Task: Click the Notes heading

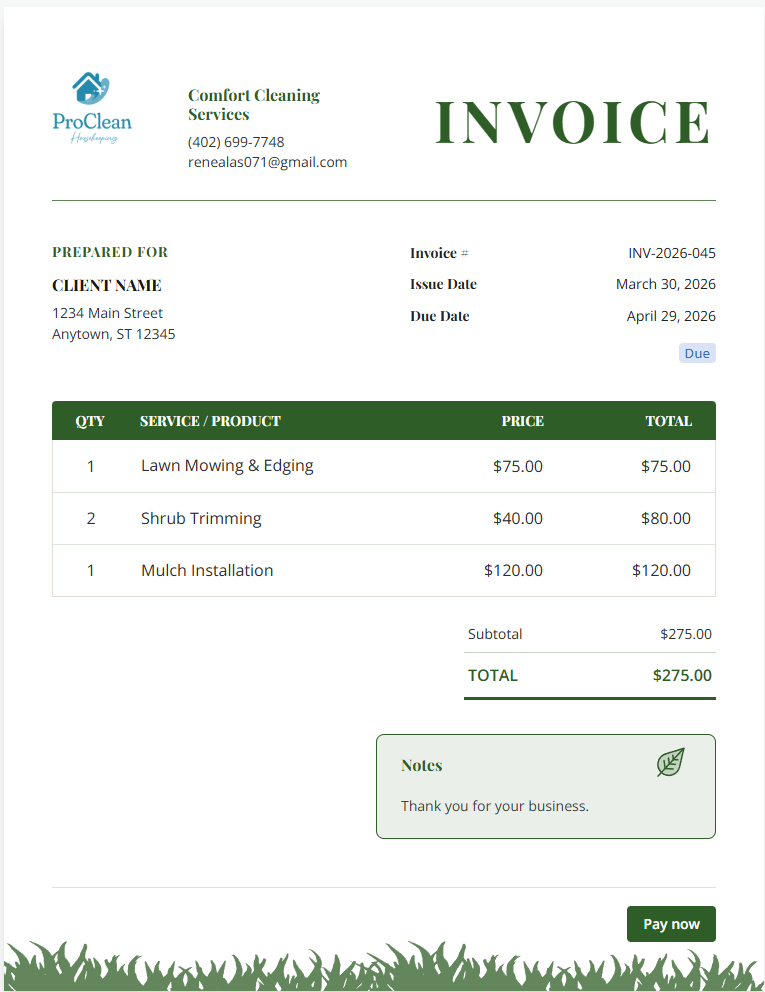Action: click(421, 766)
